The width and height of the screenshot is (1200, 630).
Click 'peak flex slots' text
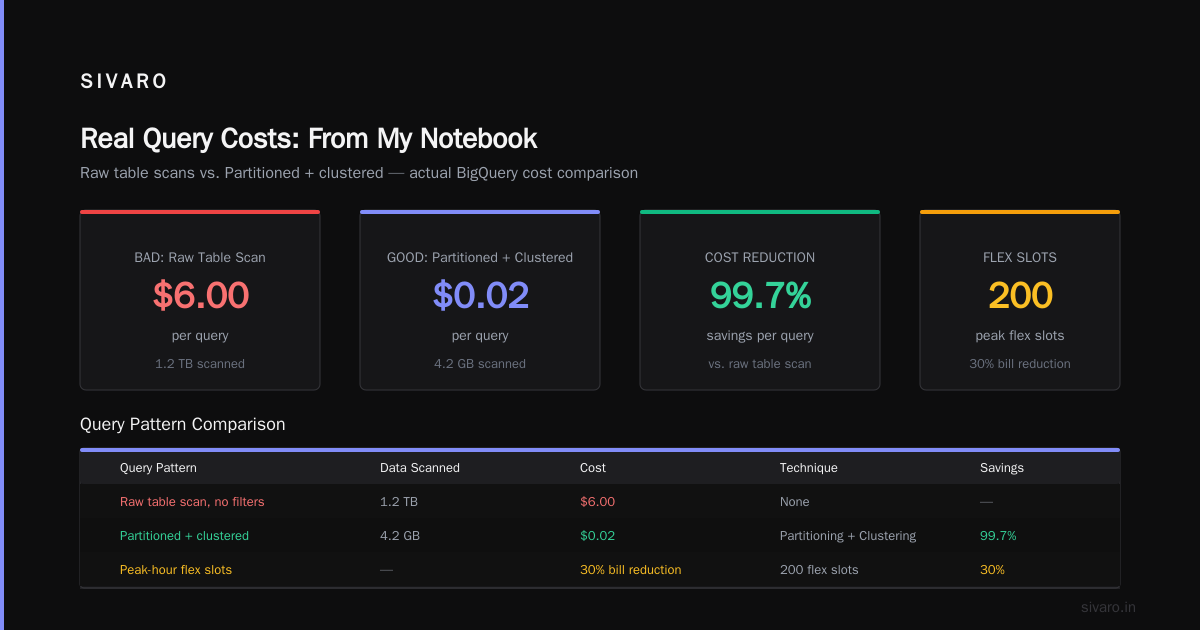[x=1020, y=336]
